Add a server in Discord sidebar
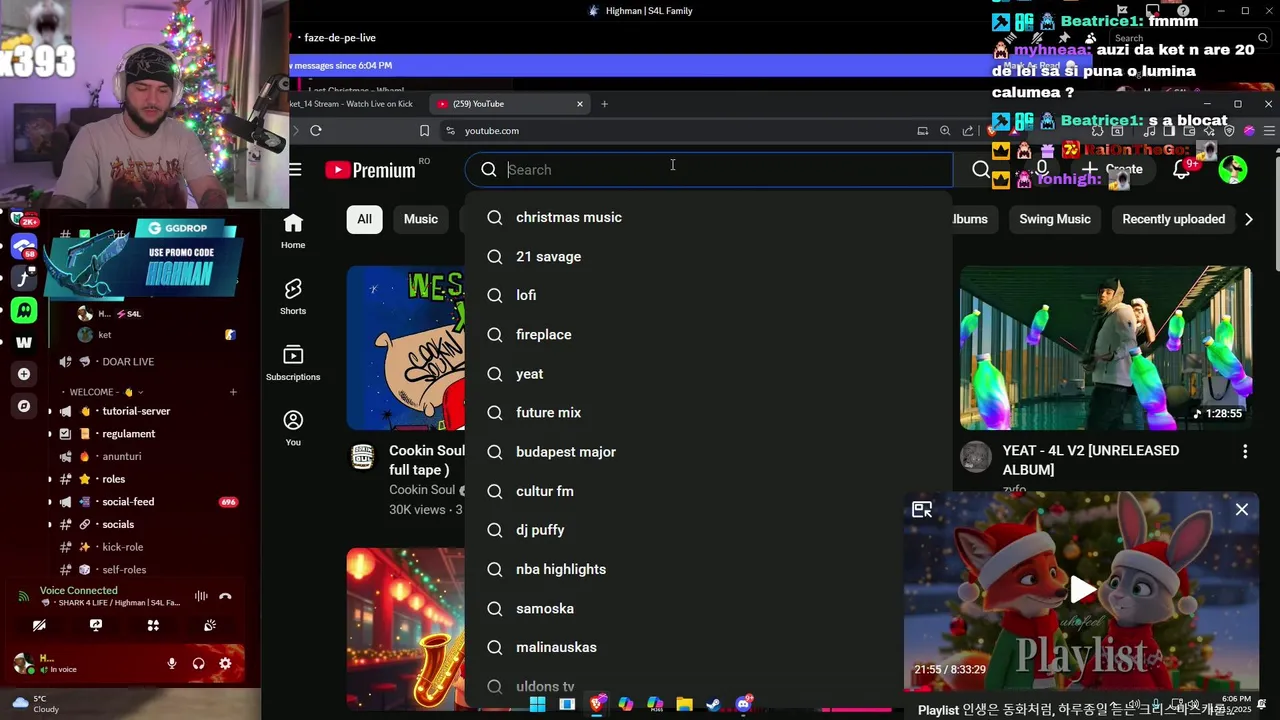The image size is (1280, 720). (24, 374)
